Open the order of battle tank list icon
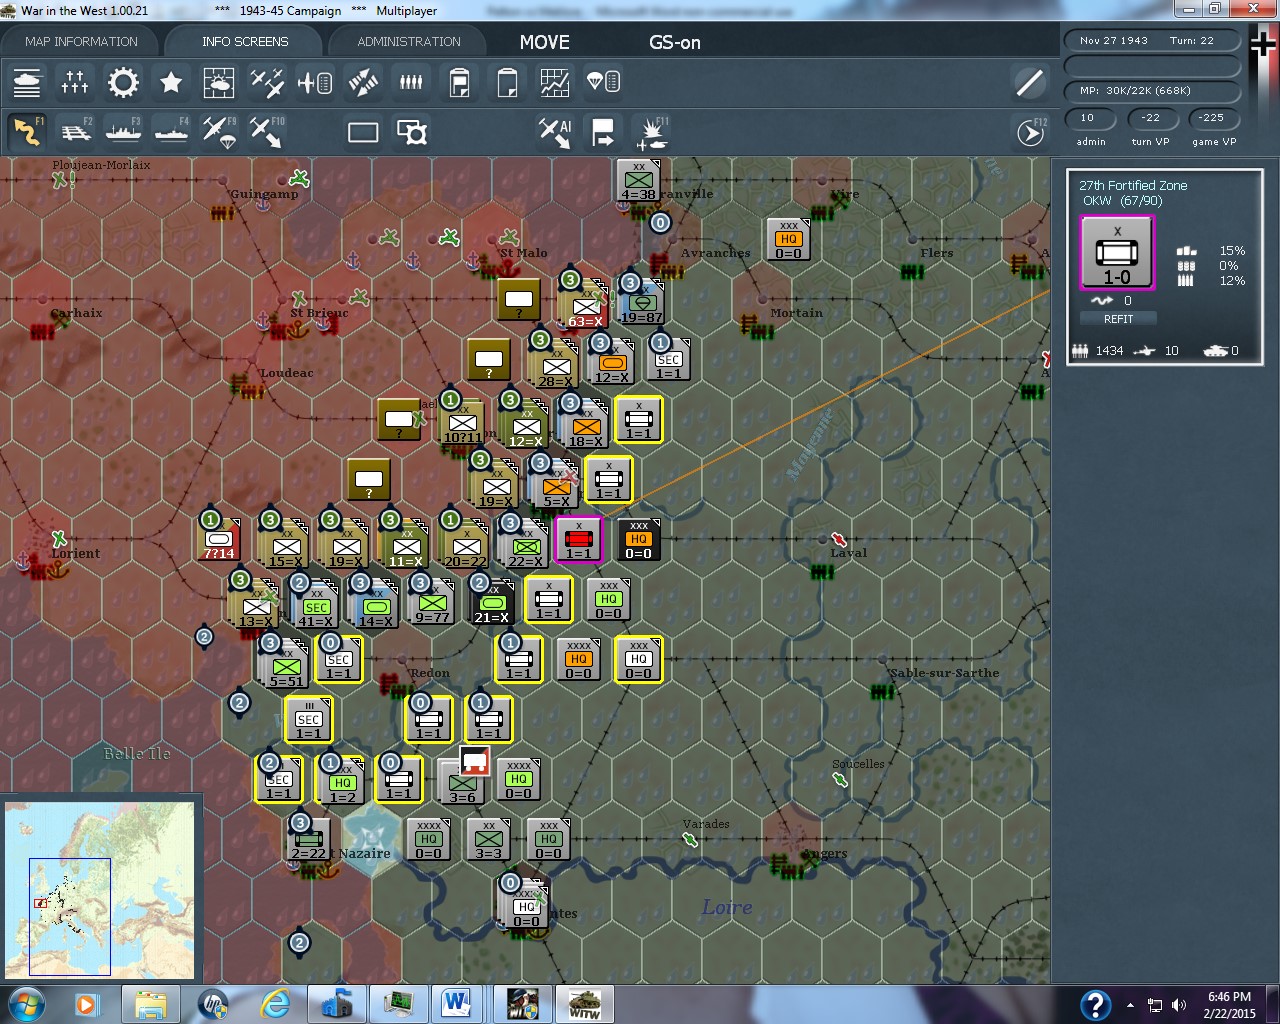1280x1024 pixels. [27, 82]
